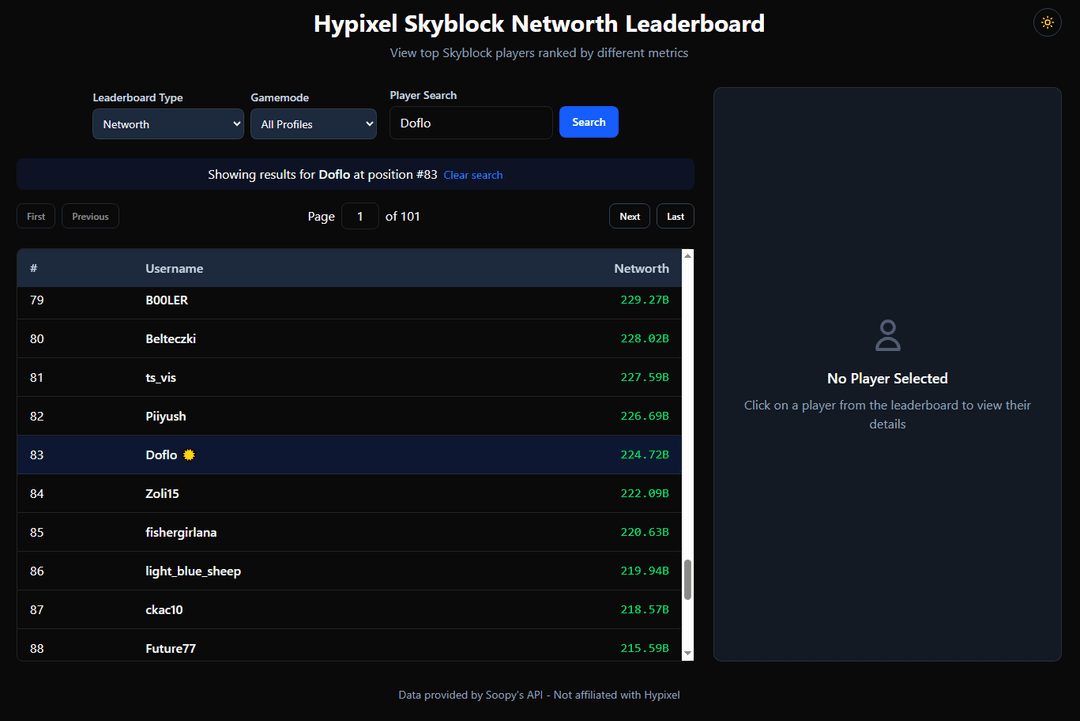Select the highlighted Doflo username

click(161, 454)
